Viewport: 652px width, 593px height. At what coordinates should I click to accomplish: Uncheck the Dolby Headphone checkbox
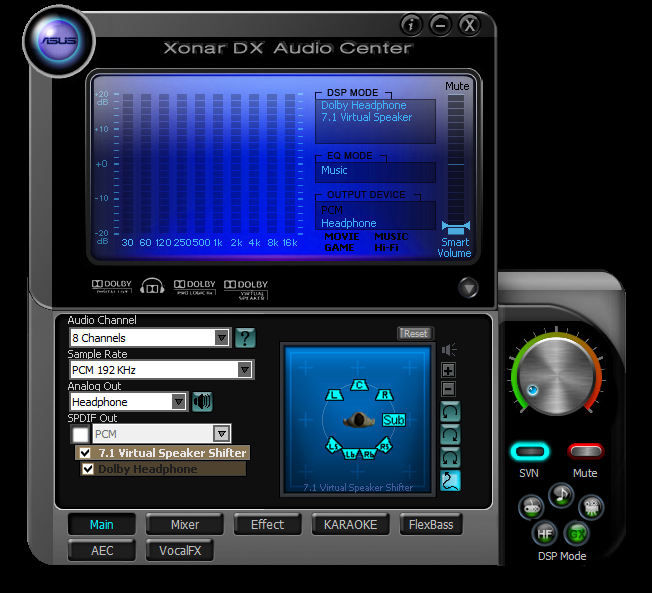tap(88, 469)
